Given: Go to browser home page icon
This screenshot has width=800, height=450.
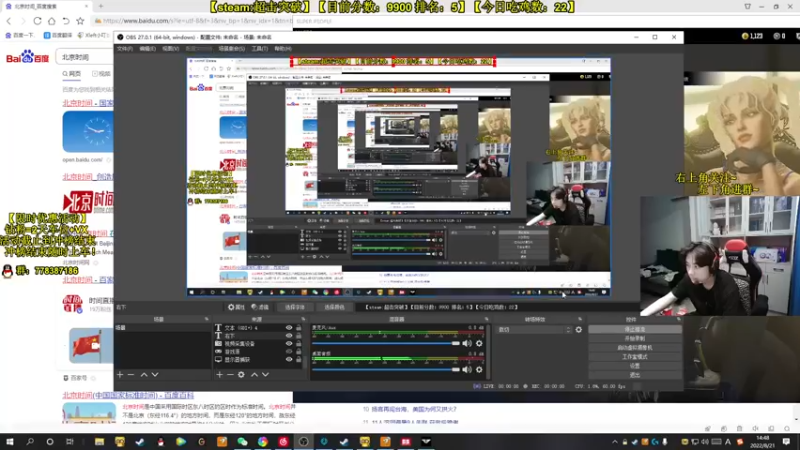Looking at the screenshot, I should [x=52, y=21].
